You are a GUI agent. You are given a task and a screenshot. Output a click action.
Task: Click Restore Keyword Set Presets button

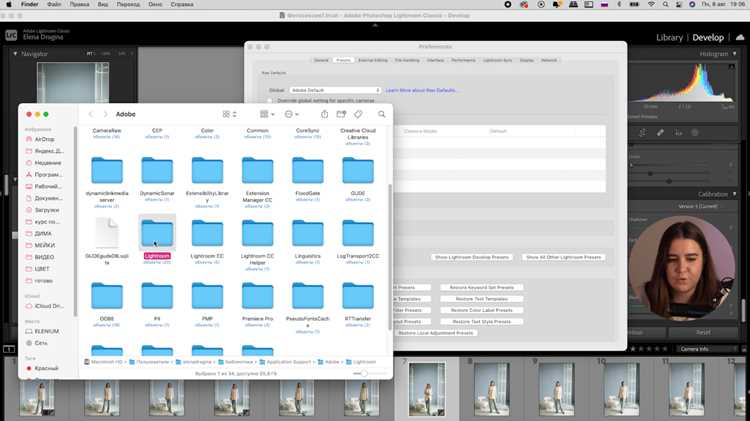click(x=482, y=288)
